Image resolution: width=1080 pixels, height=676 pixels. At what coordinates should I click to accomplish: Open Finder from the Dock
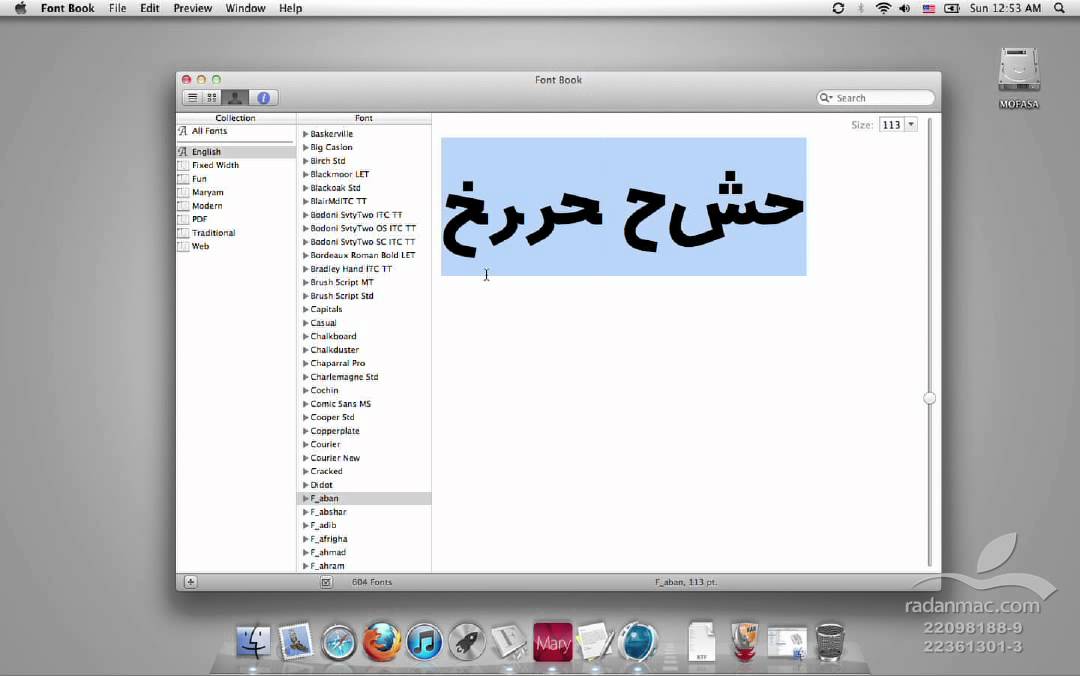[x=253, y=642]
